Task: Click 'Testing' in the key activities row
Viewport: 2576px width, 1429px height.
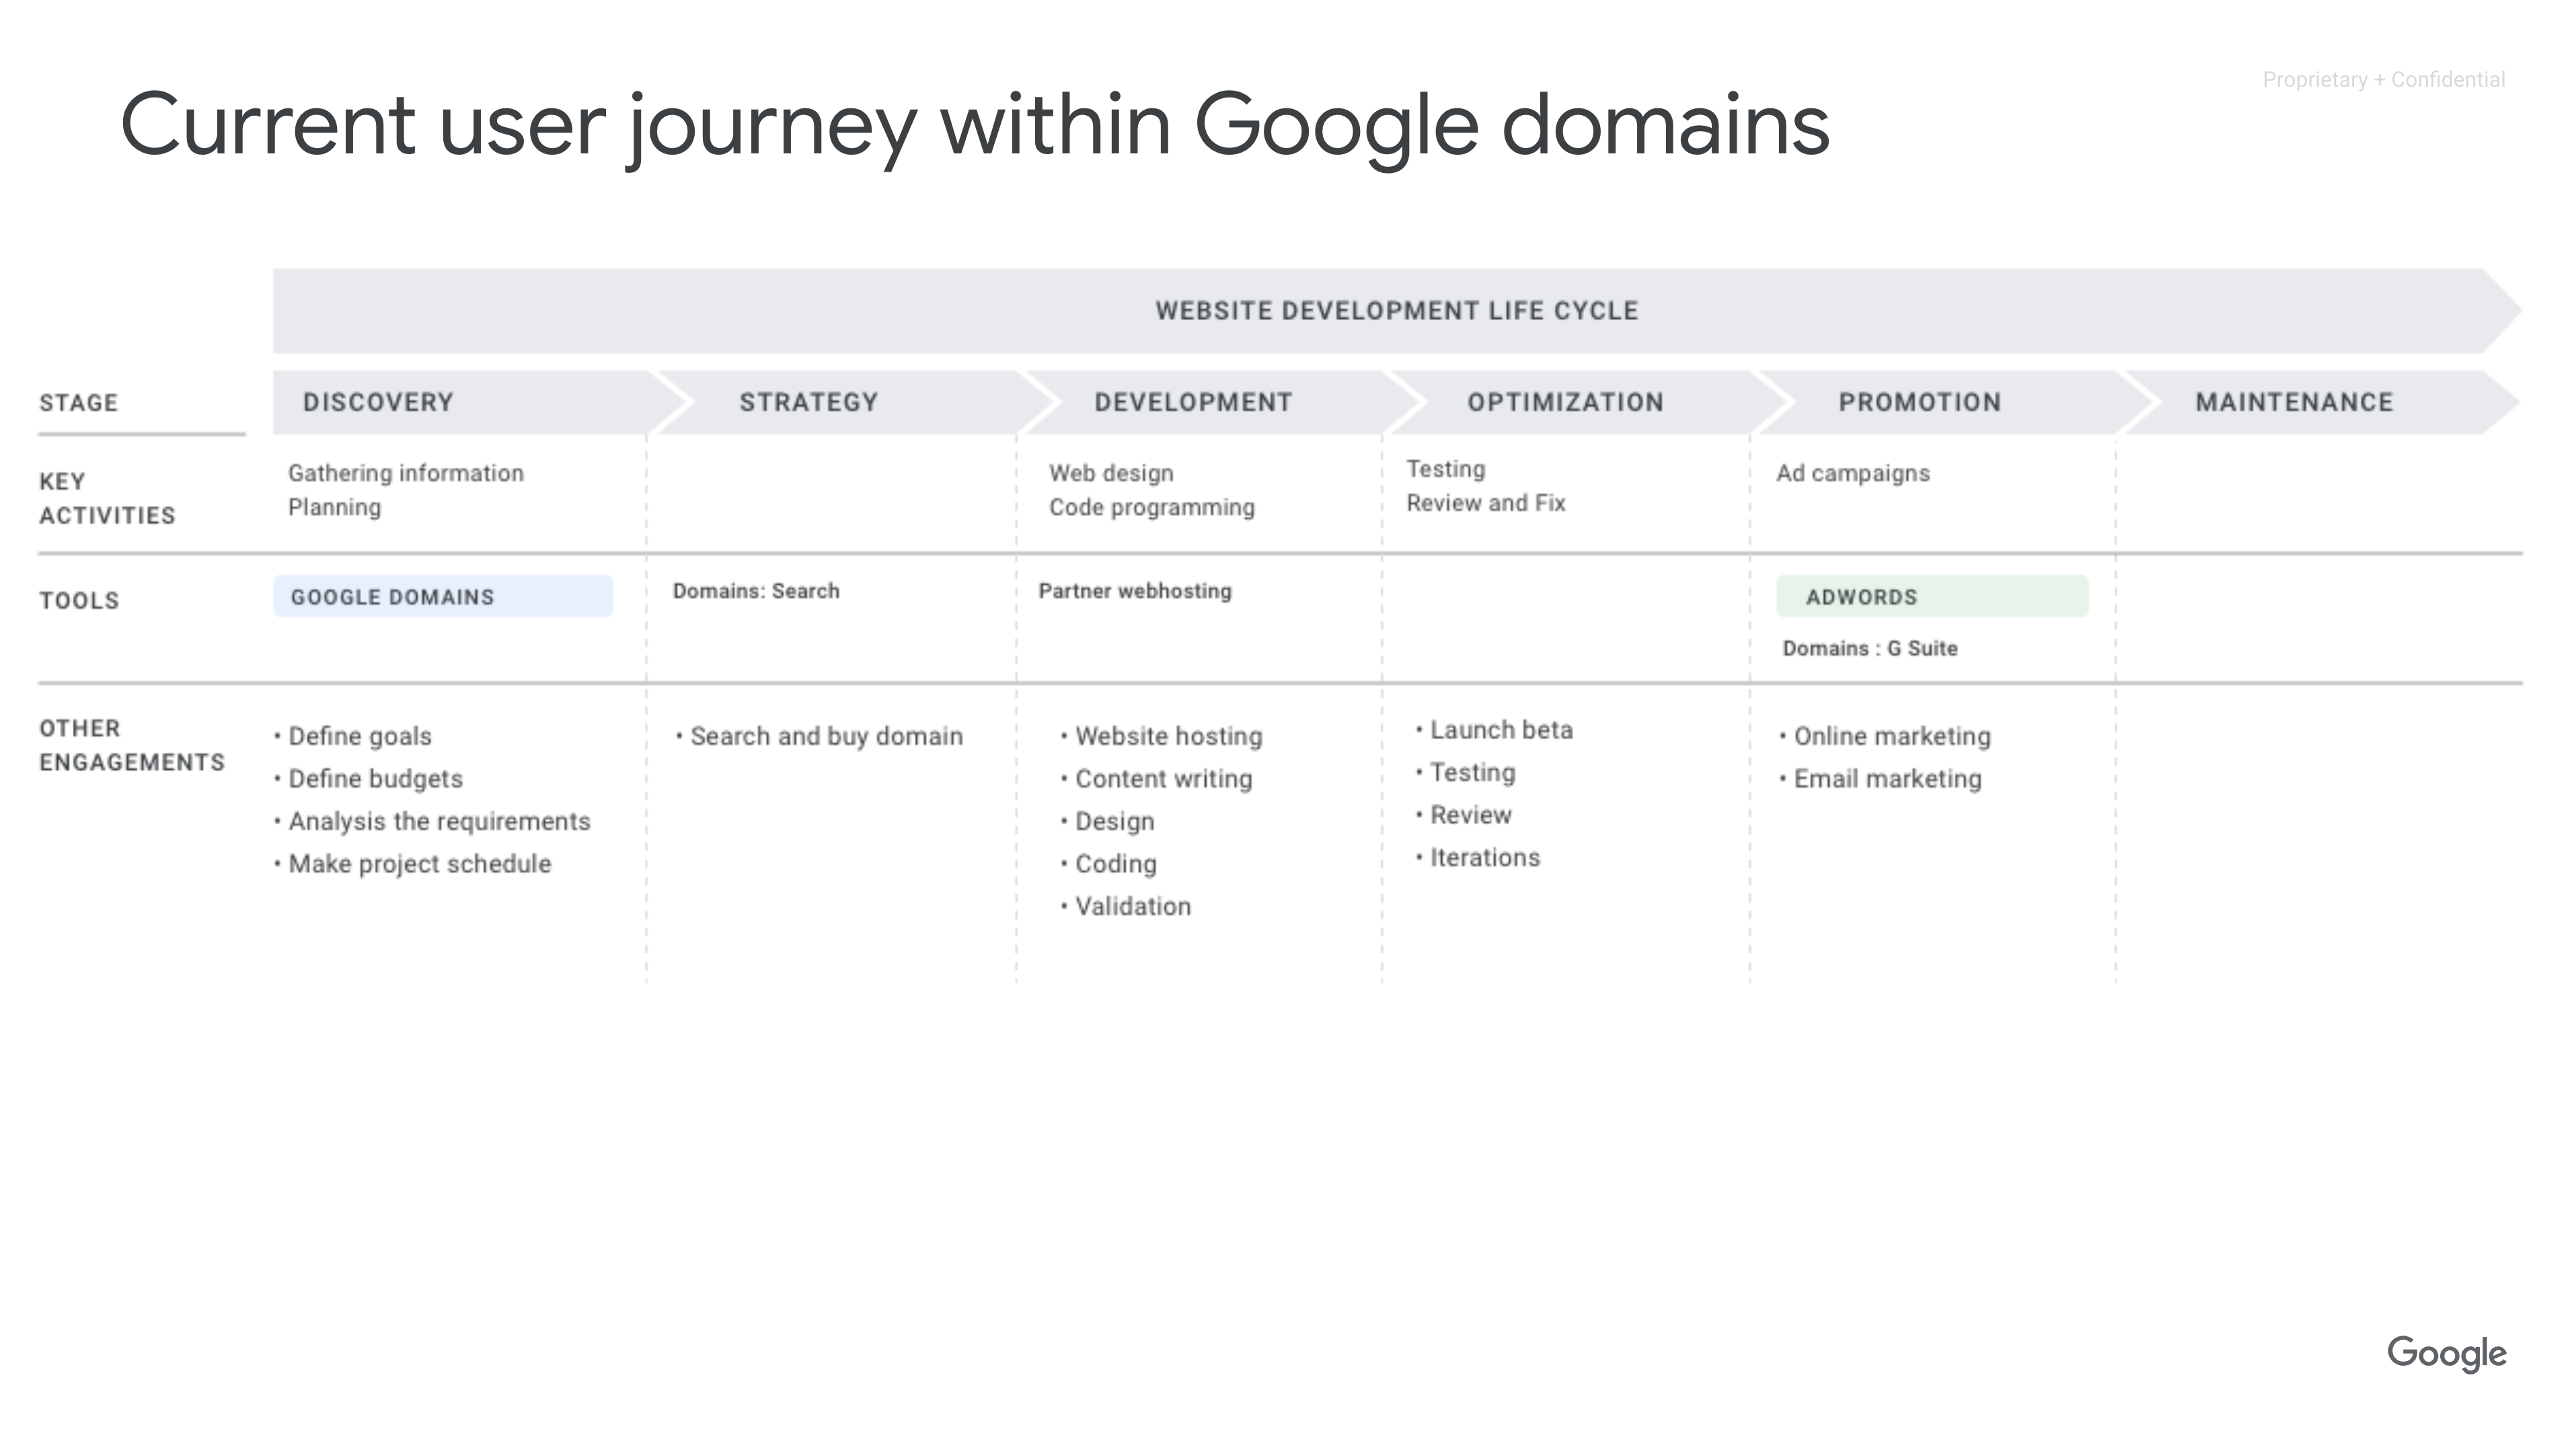Action: [x=1446, y=469]
